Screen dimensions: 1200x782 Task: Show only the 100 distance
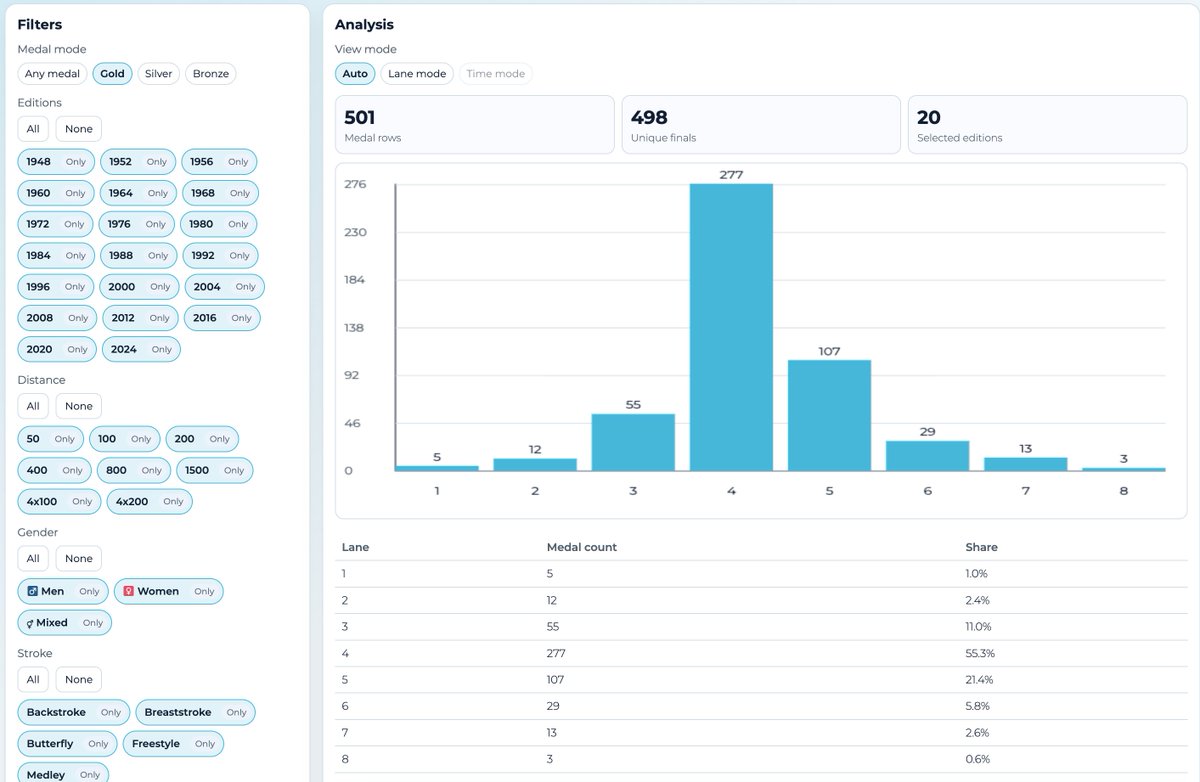click(x=141, y=439)
